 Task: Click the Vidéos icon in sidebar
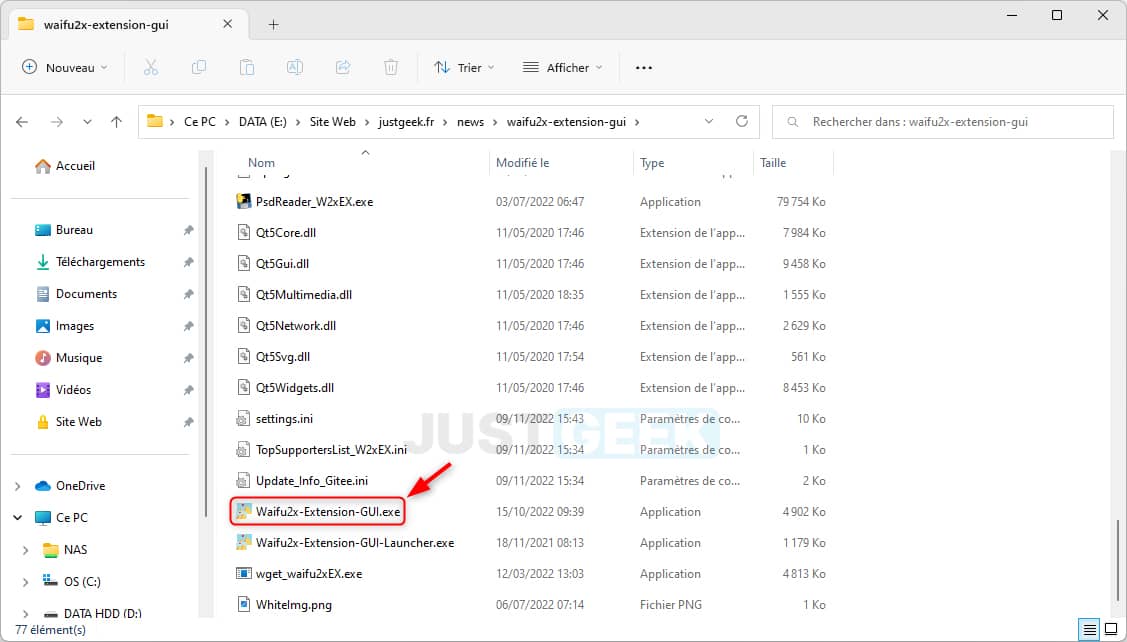[x=43, y=390]
